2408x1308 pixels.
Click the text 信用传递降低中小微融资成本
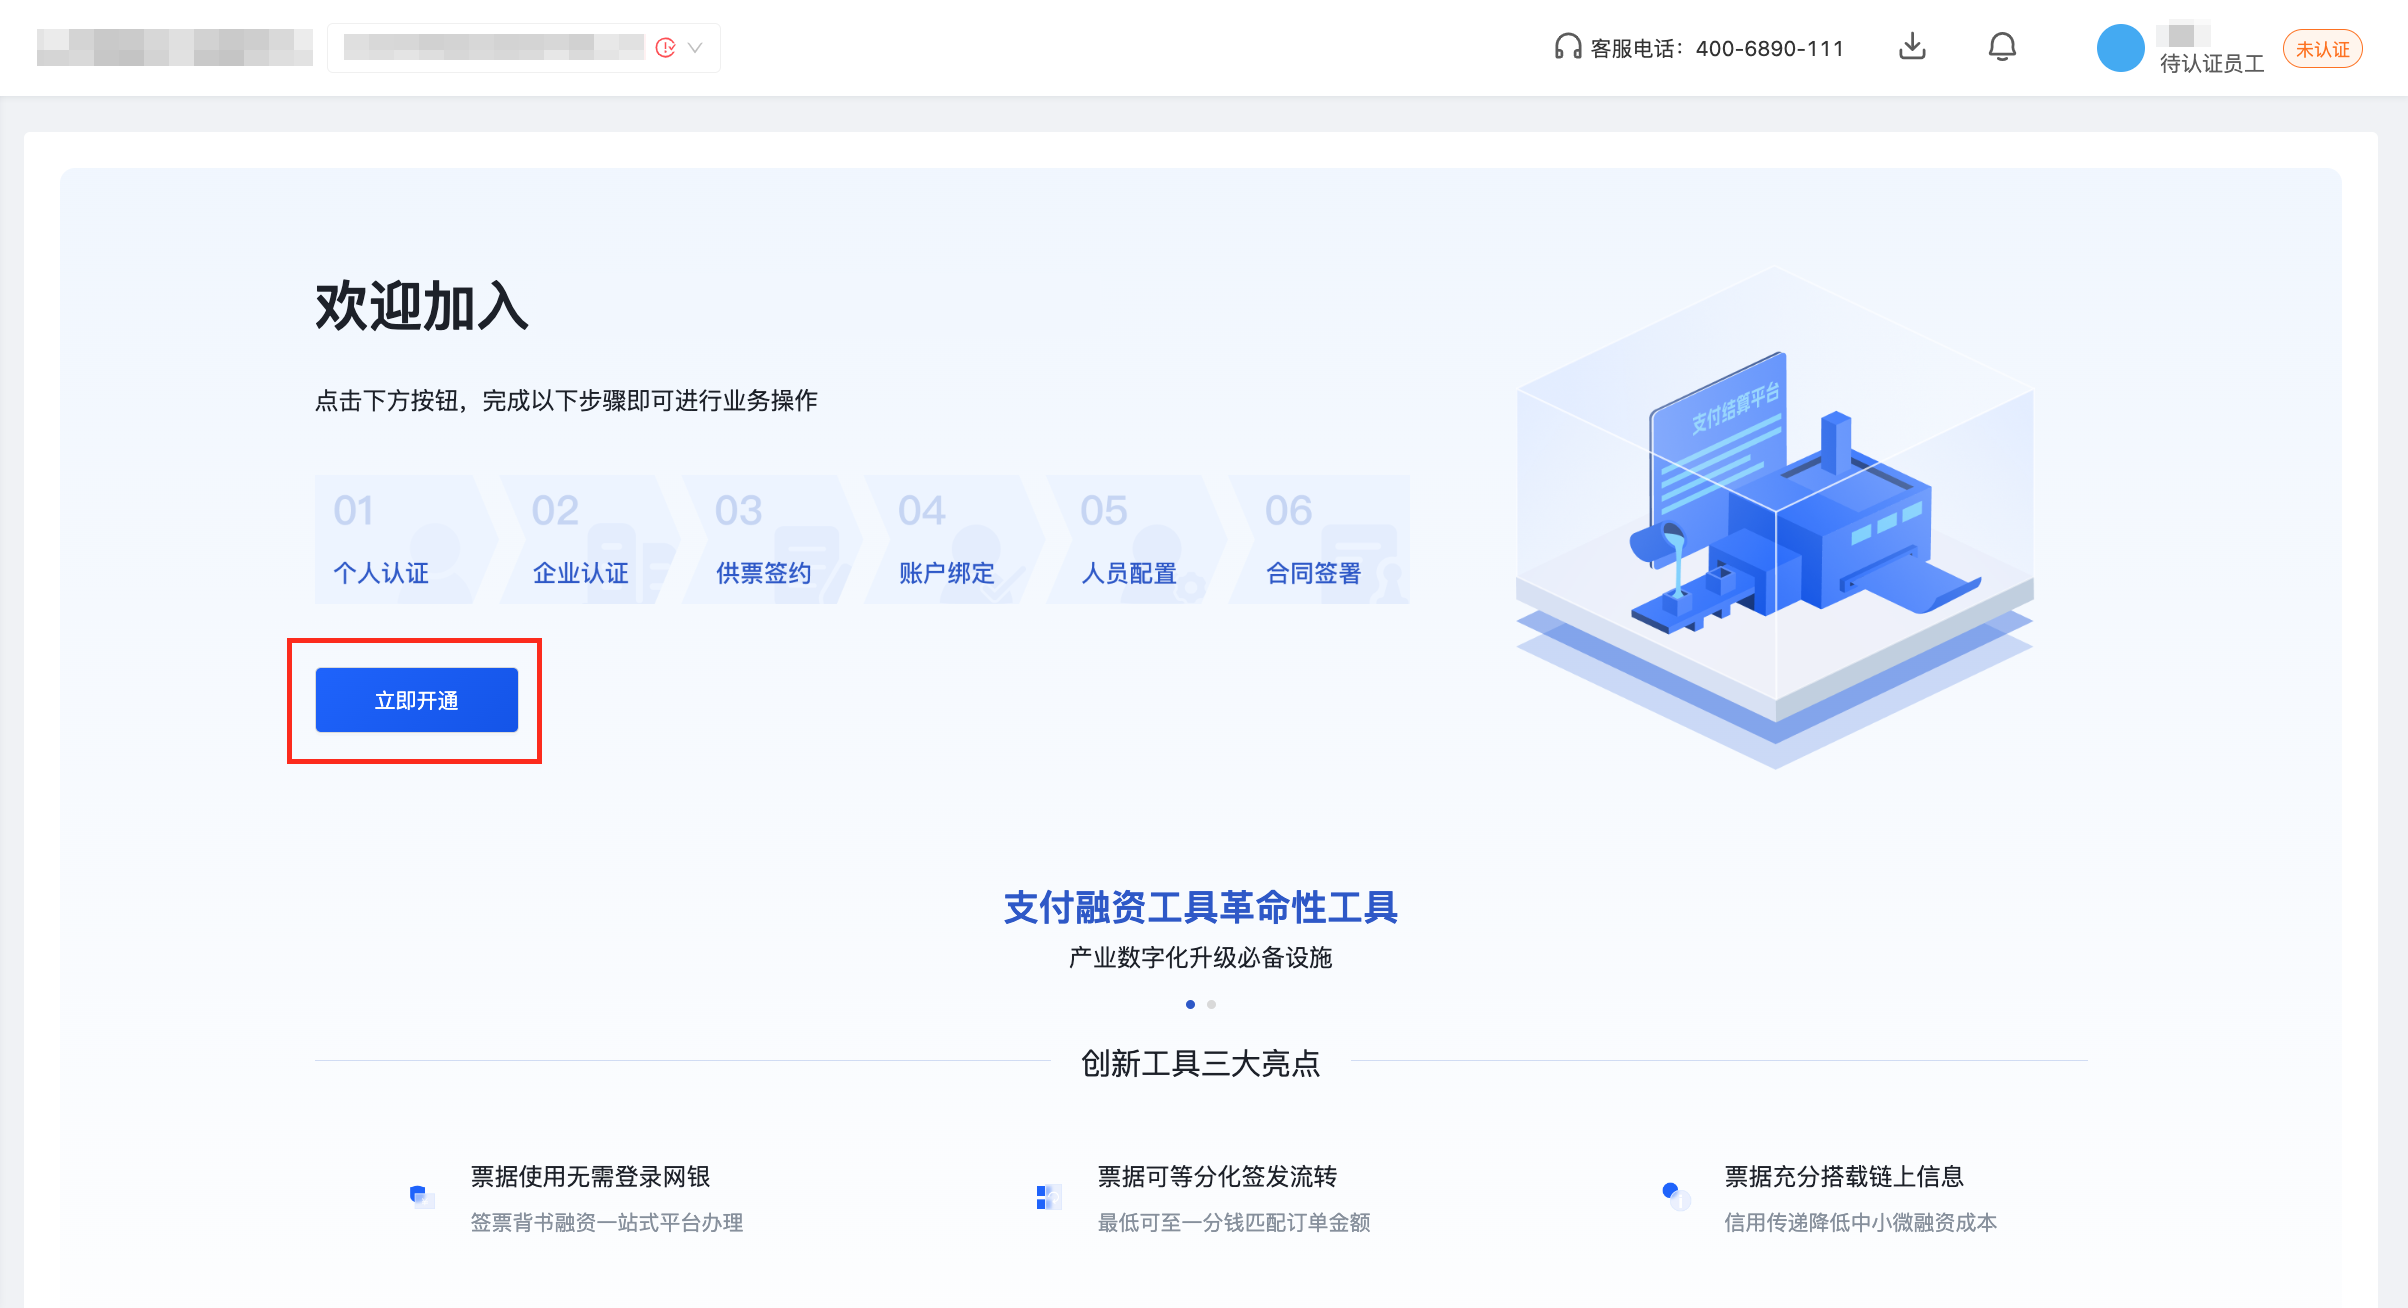pos(1860,1222)
